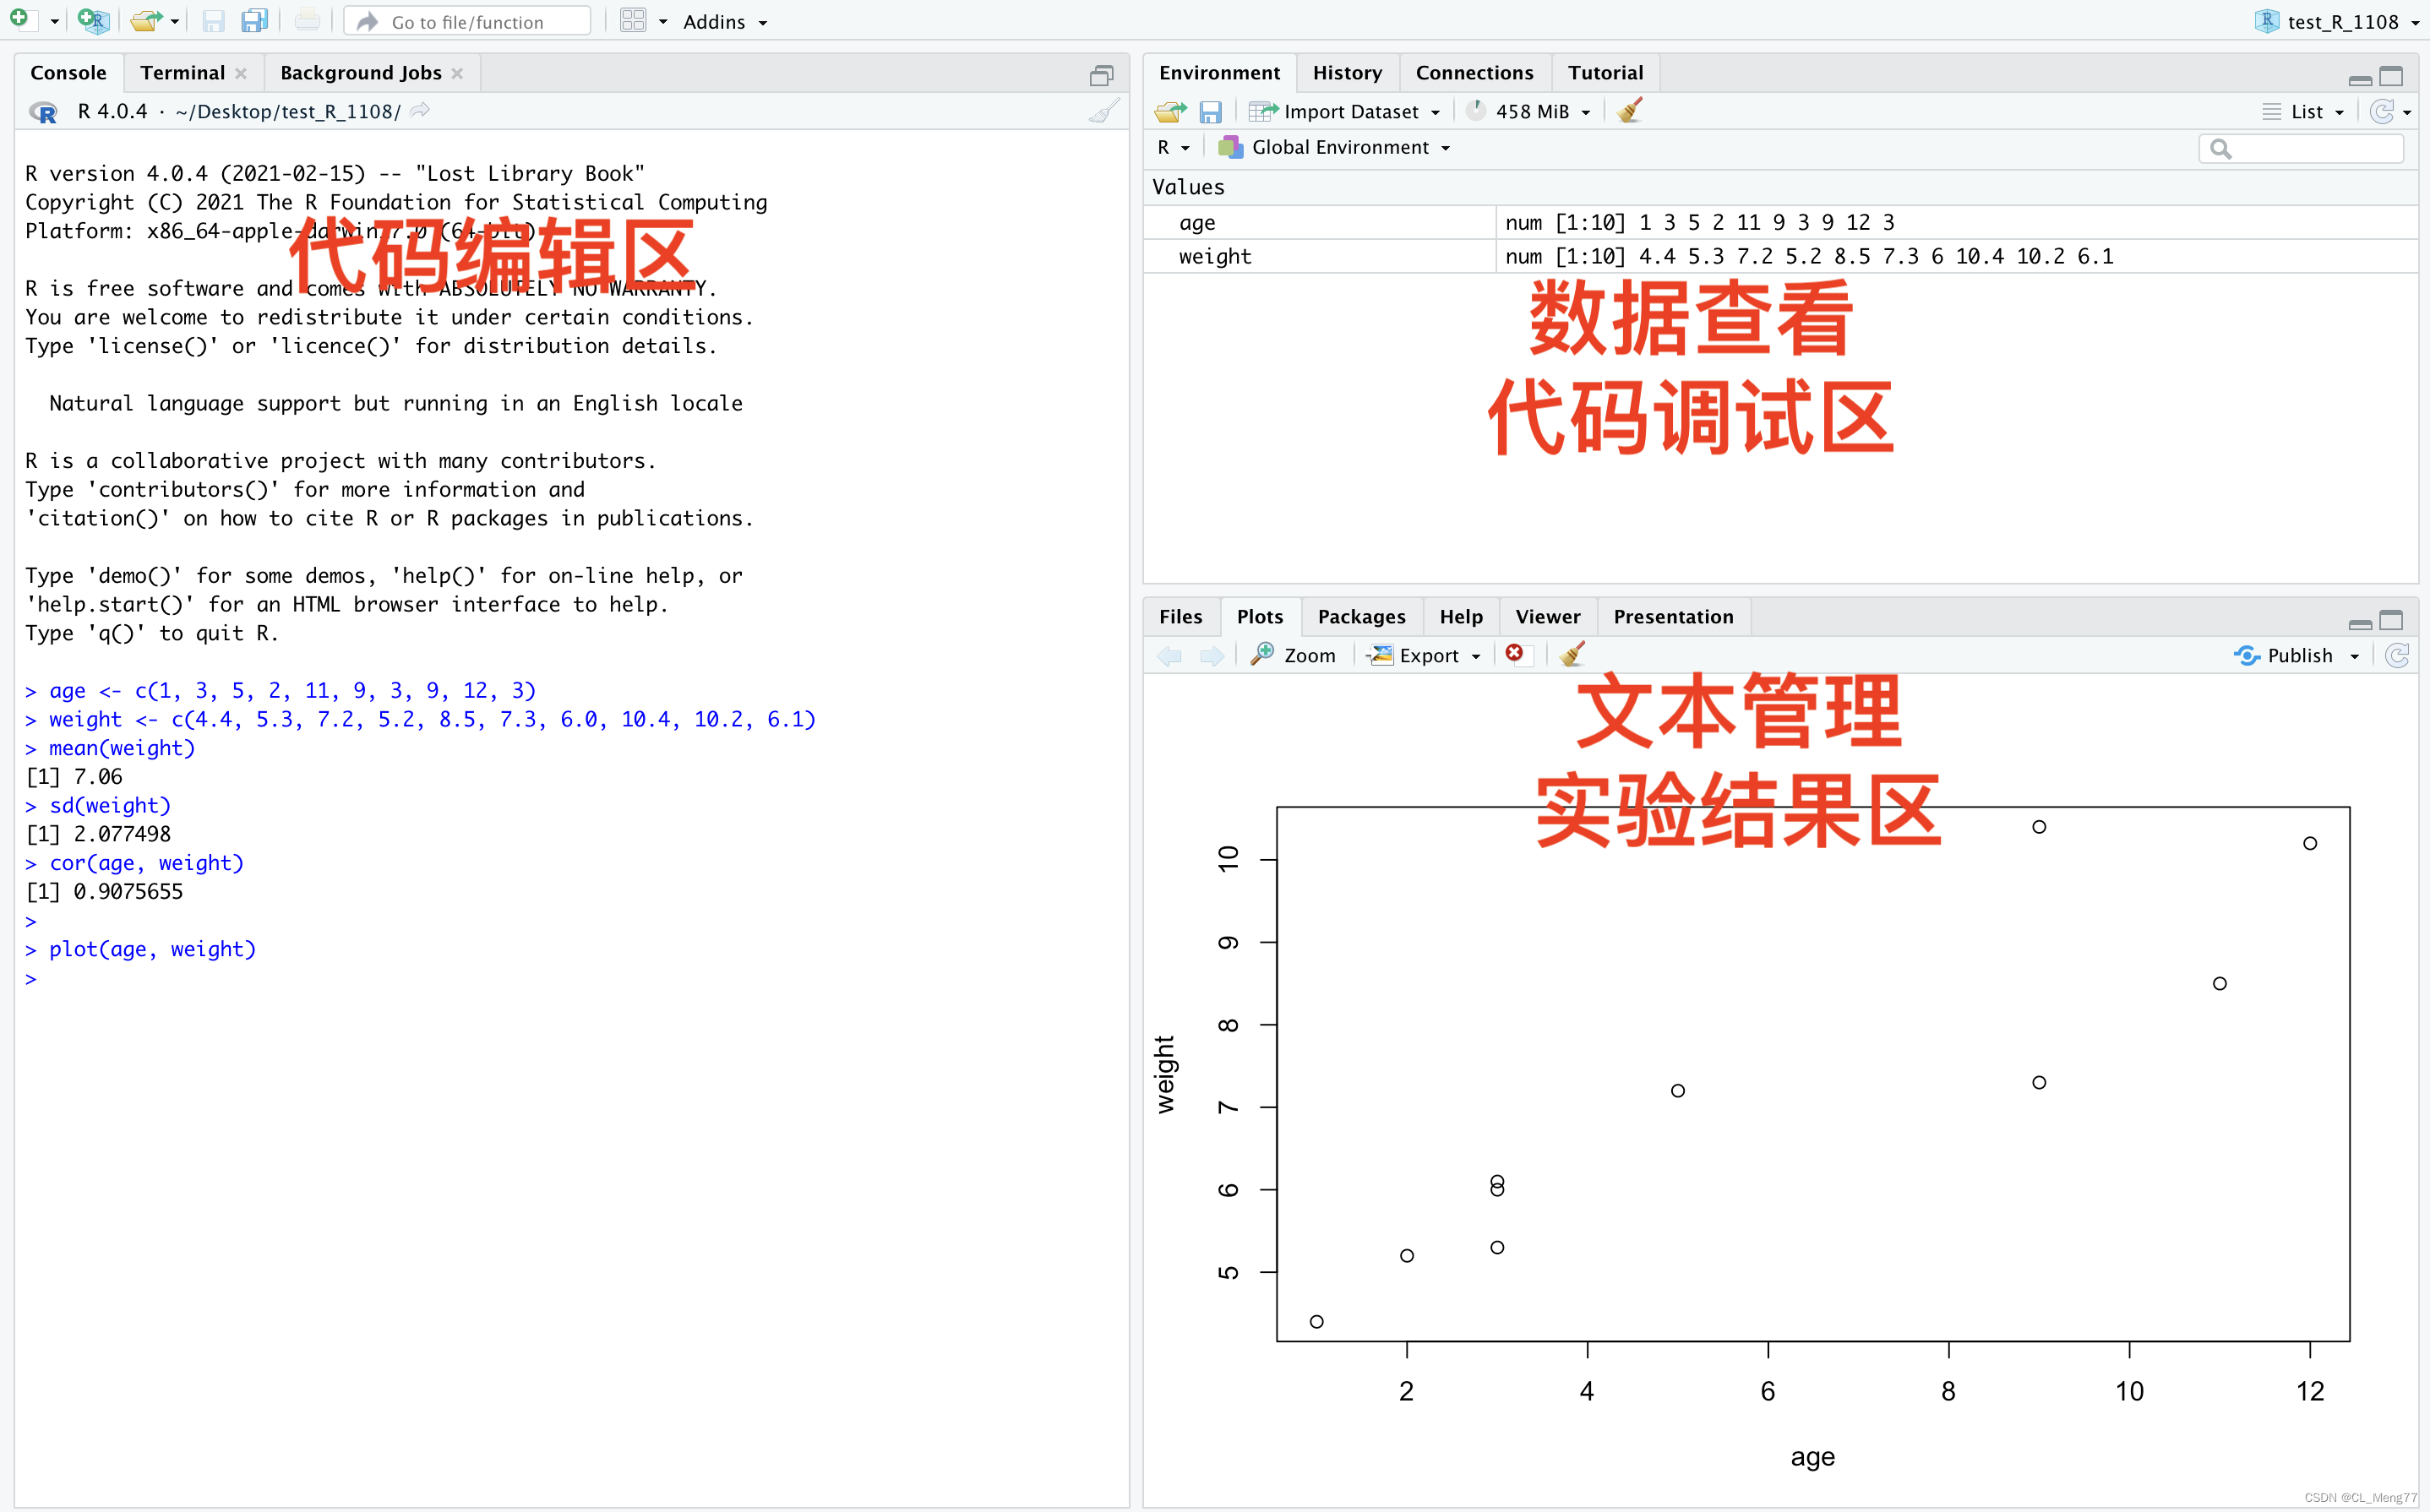Click the working directory arrow icon
This screenshot has height=1512, width=2430.
(420, 110)
